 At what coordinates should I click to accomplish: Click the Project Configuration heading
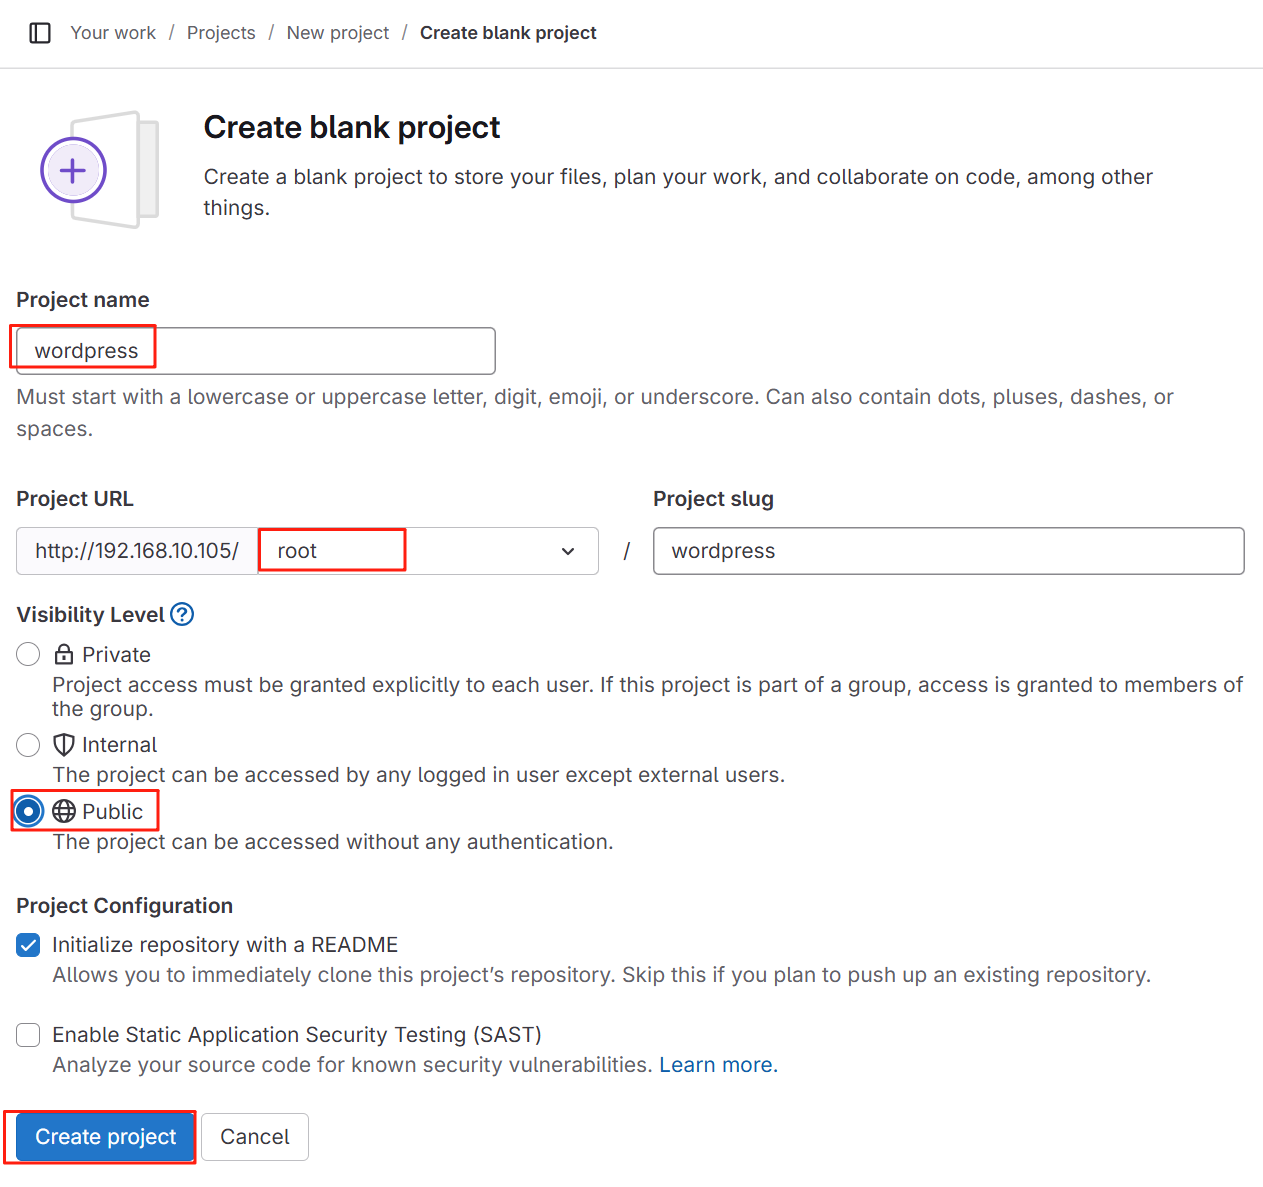pos(124,905)
